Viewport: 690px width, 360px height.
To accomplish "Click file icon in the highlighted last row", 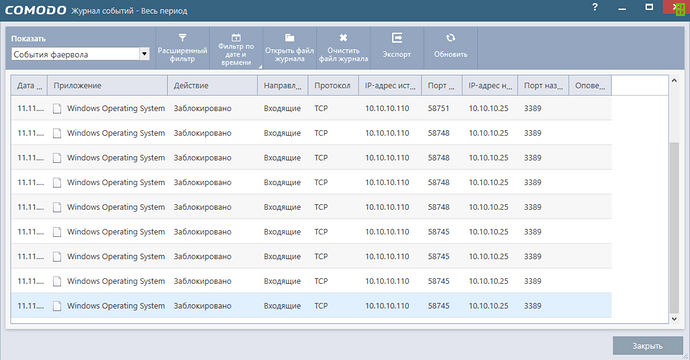I will tap(57, 306).
